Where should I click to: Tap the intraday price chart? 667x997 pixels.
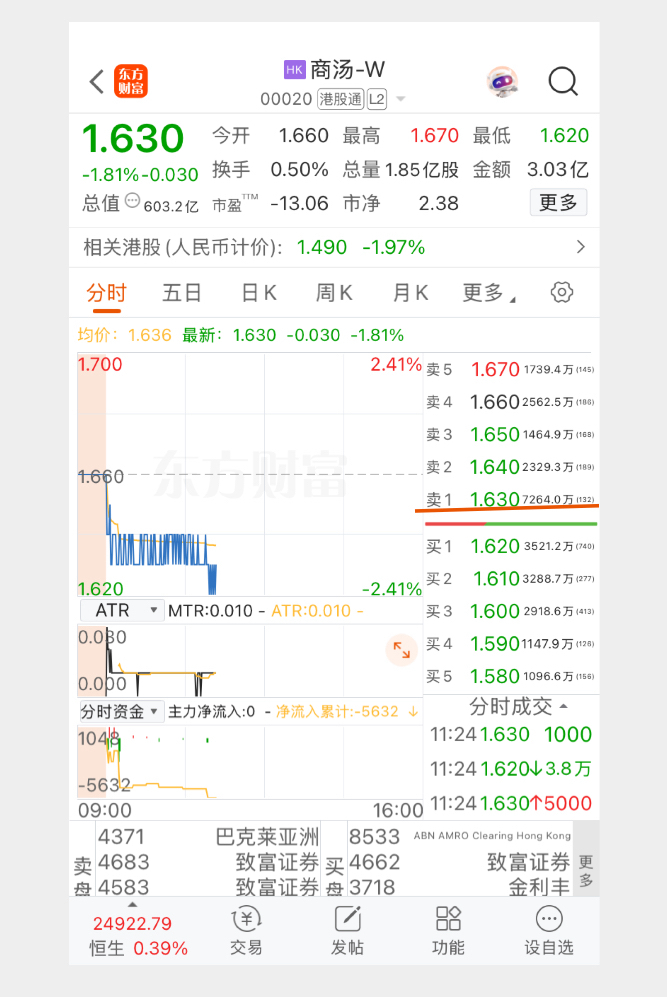coord(250,475)
